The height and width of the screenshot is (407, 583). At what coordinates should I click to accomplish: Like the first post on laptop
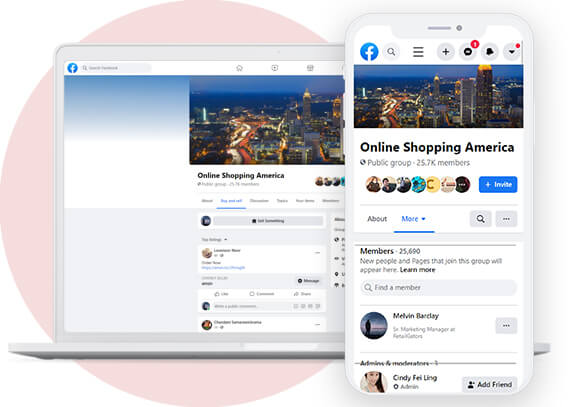(x=222, y=294)
